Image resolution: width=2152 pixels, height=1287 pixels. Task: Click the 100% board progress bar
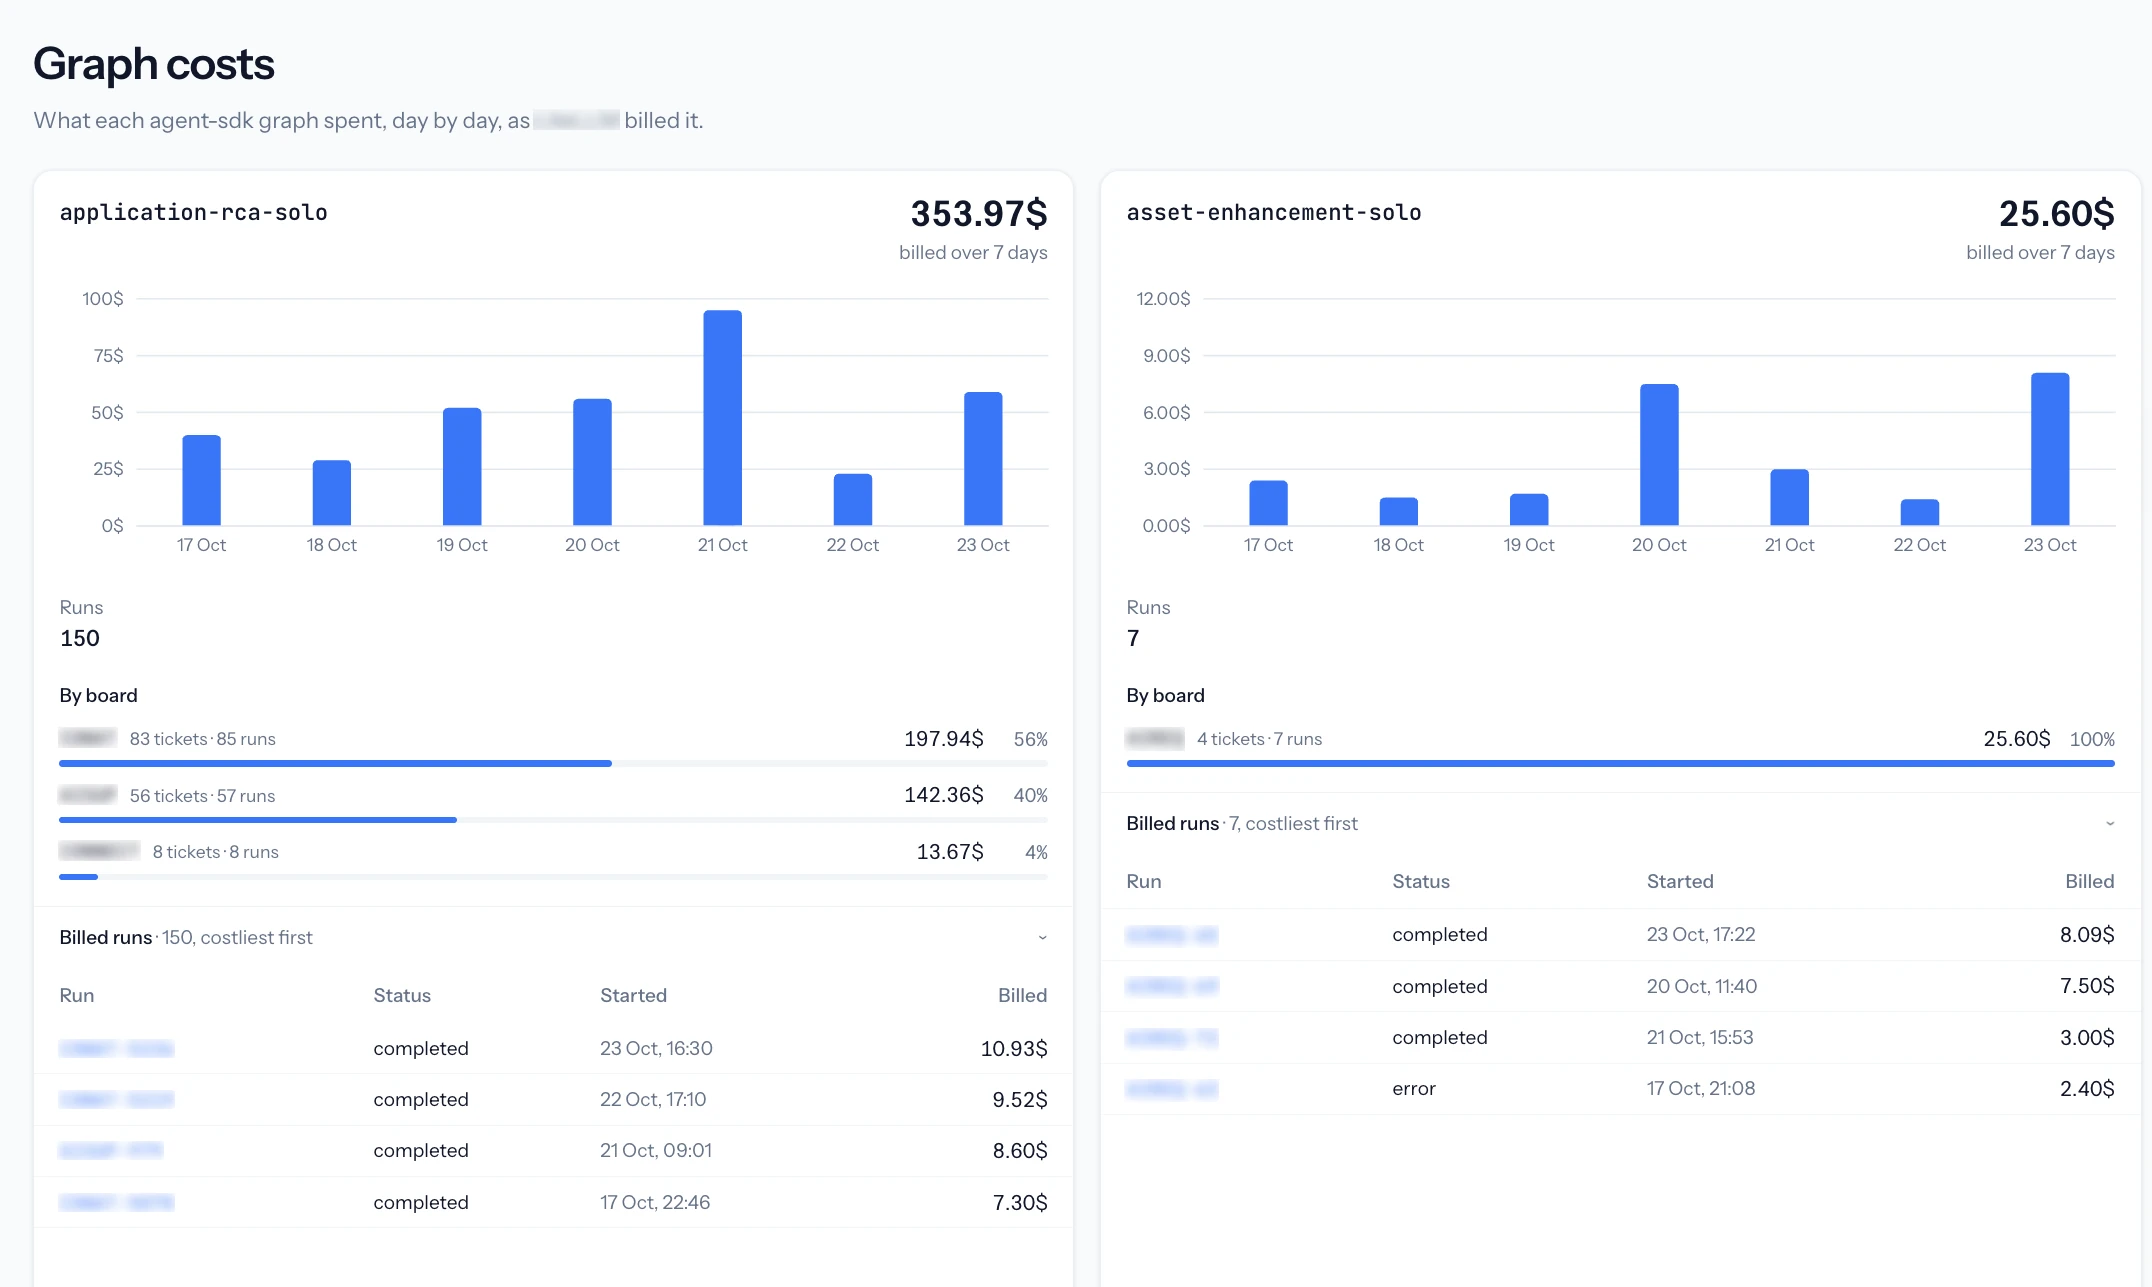(1620, 764)
